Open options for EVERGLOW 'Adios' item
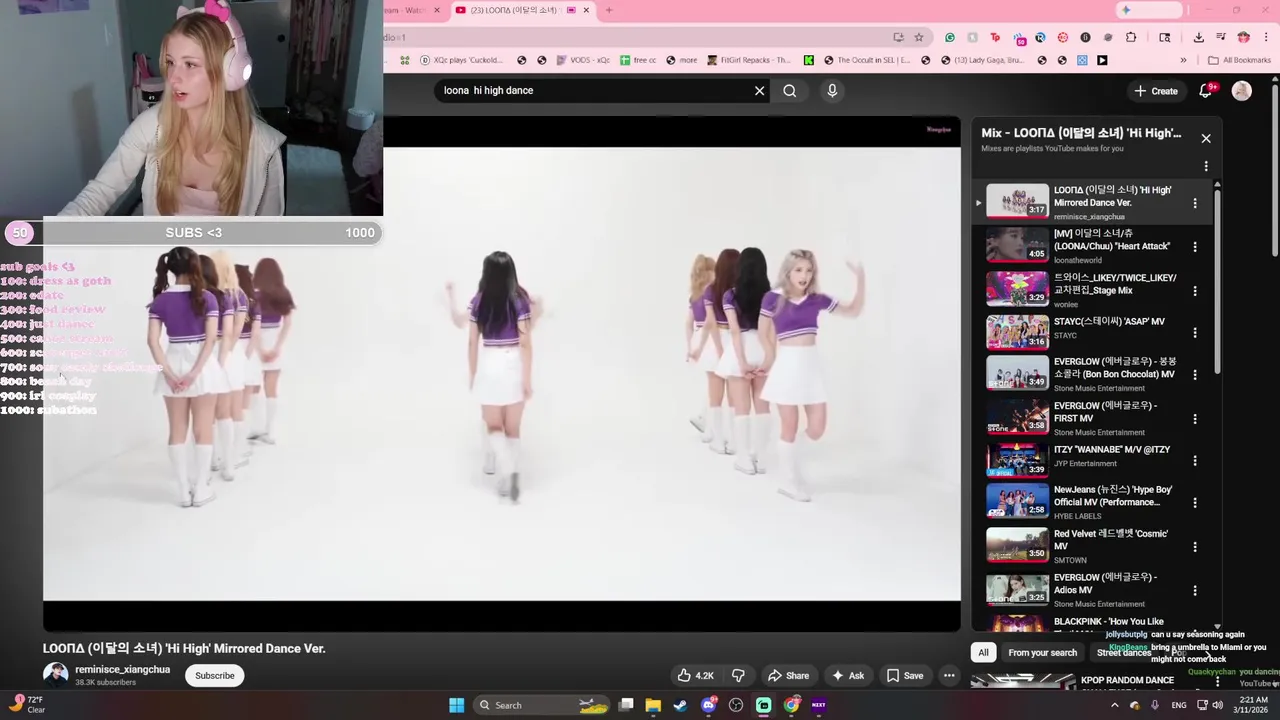 click(x=1195, y=591)
